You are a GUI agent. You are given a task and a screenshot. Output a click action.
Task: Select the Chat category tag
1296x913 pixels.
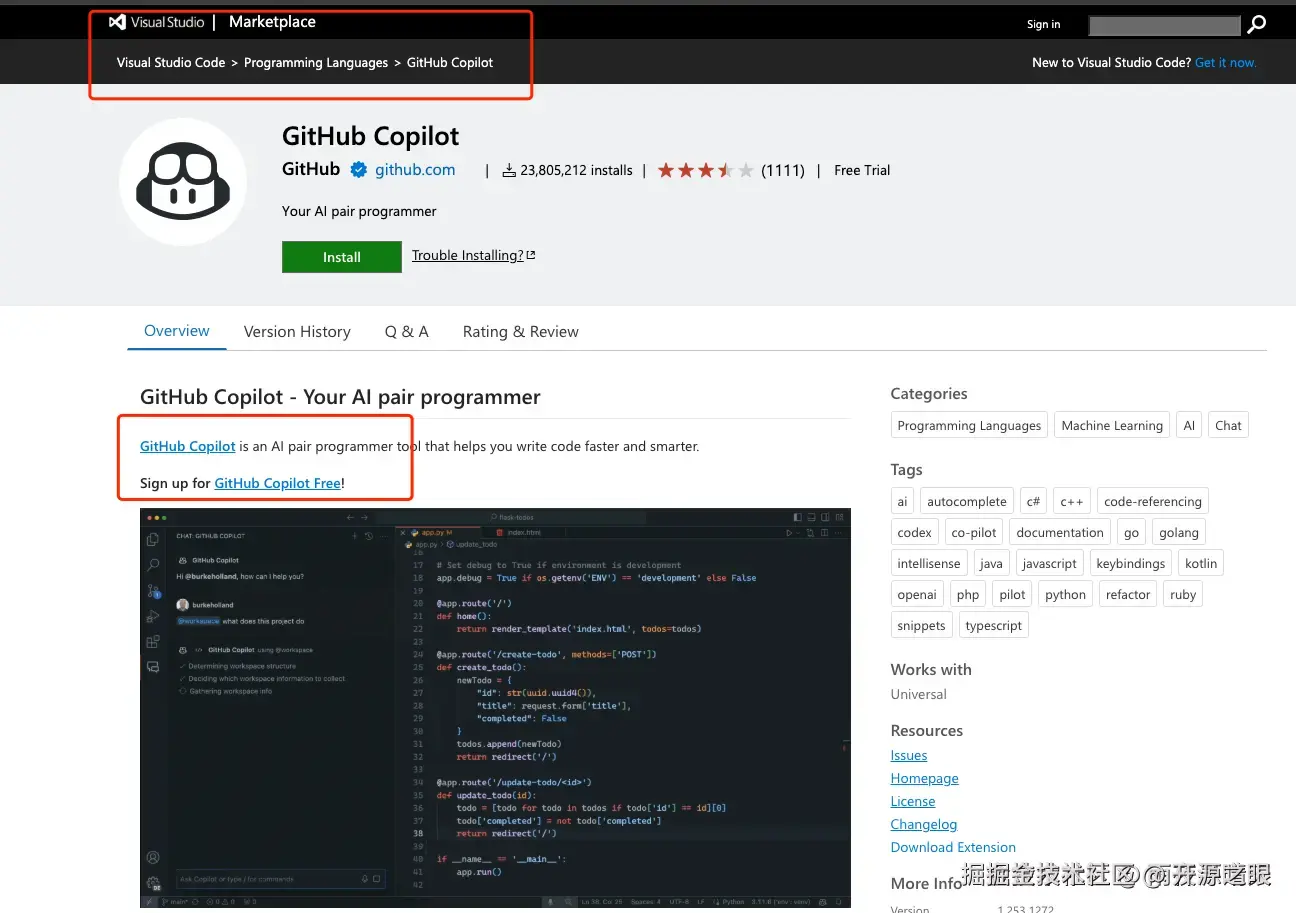[1228, 425]
